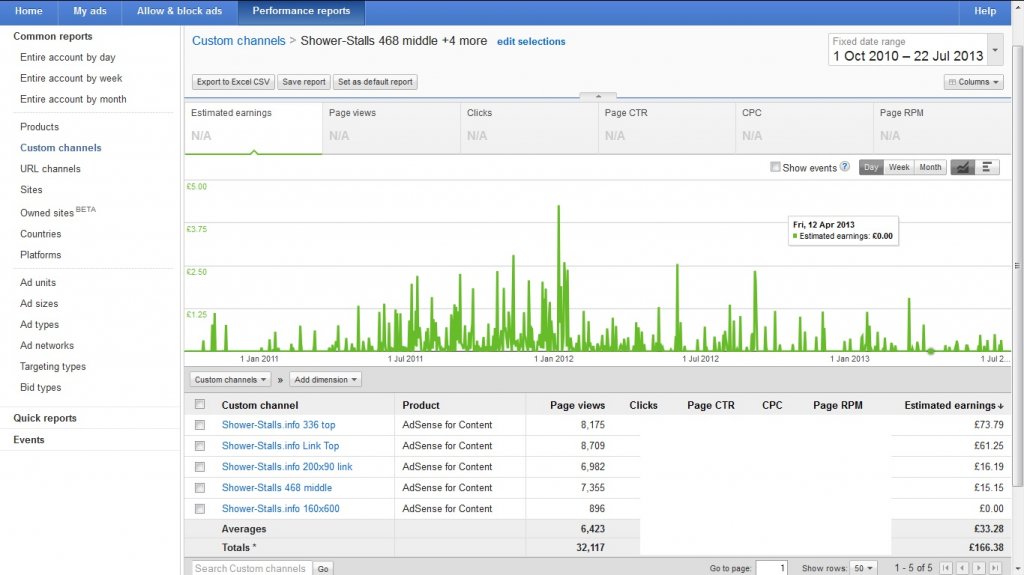Open the Home tab

click(29, 11)
